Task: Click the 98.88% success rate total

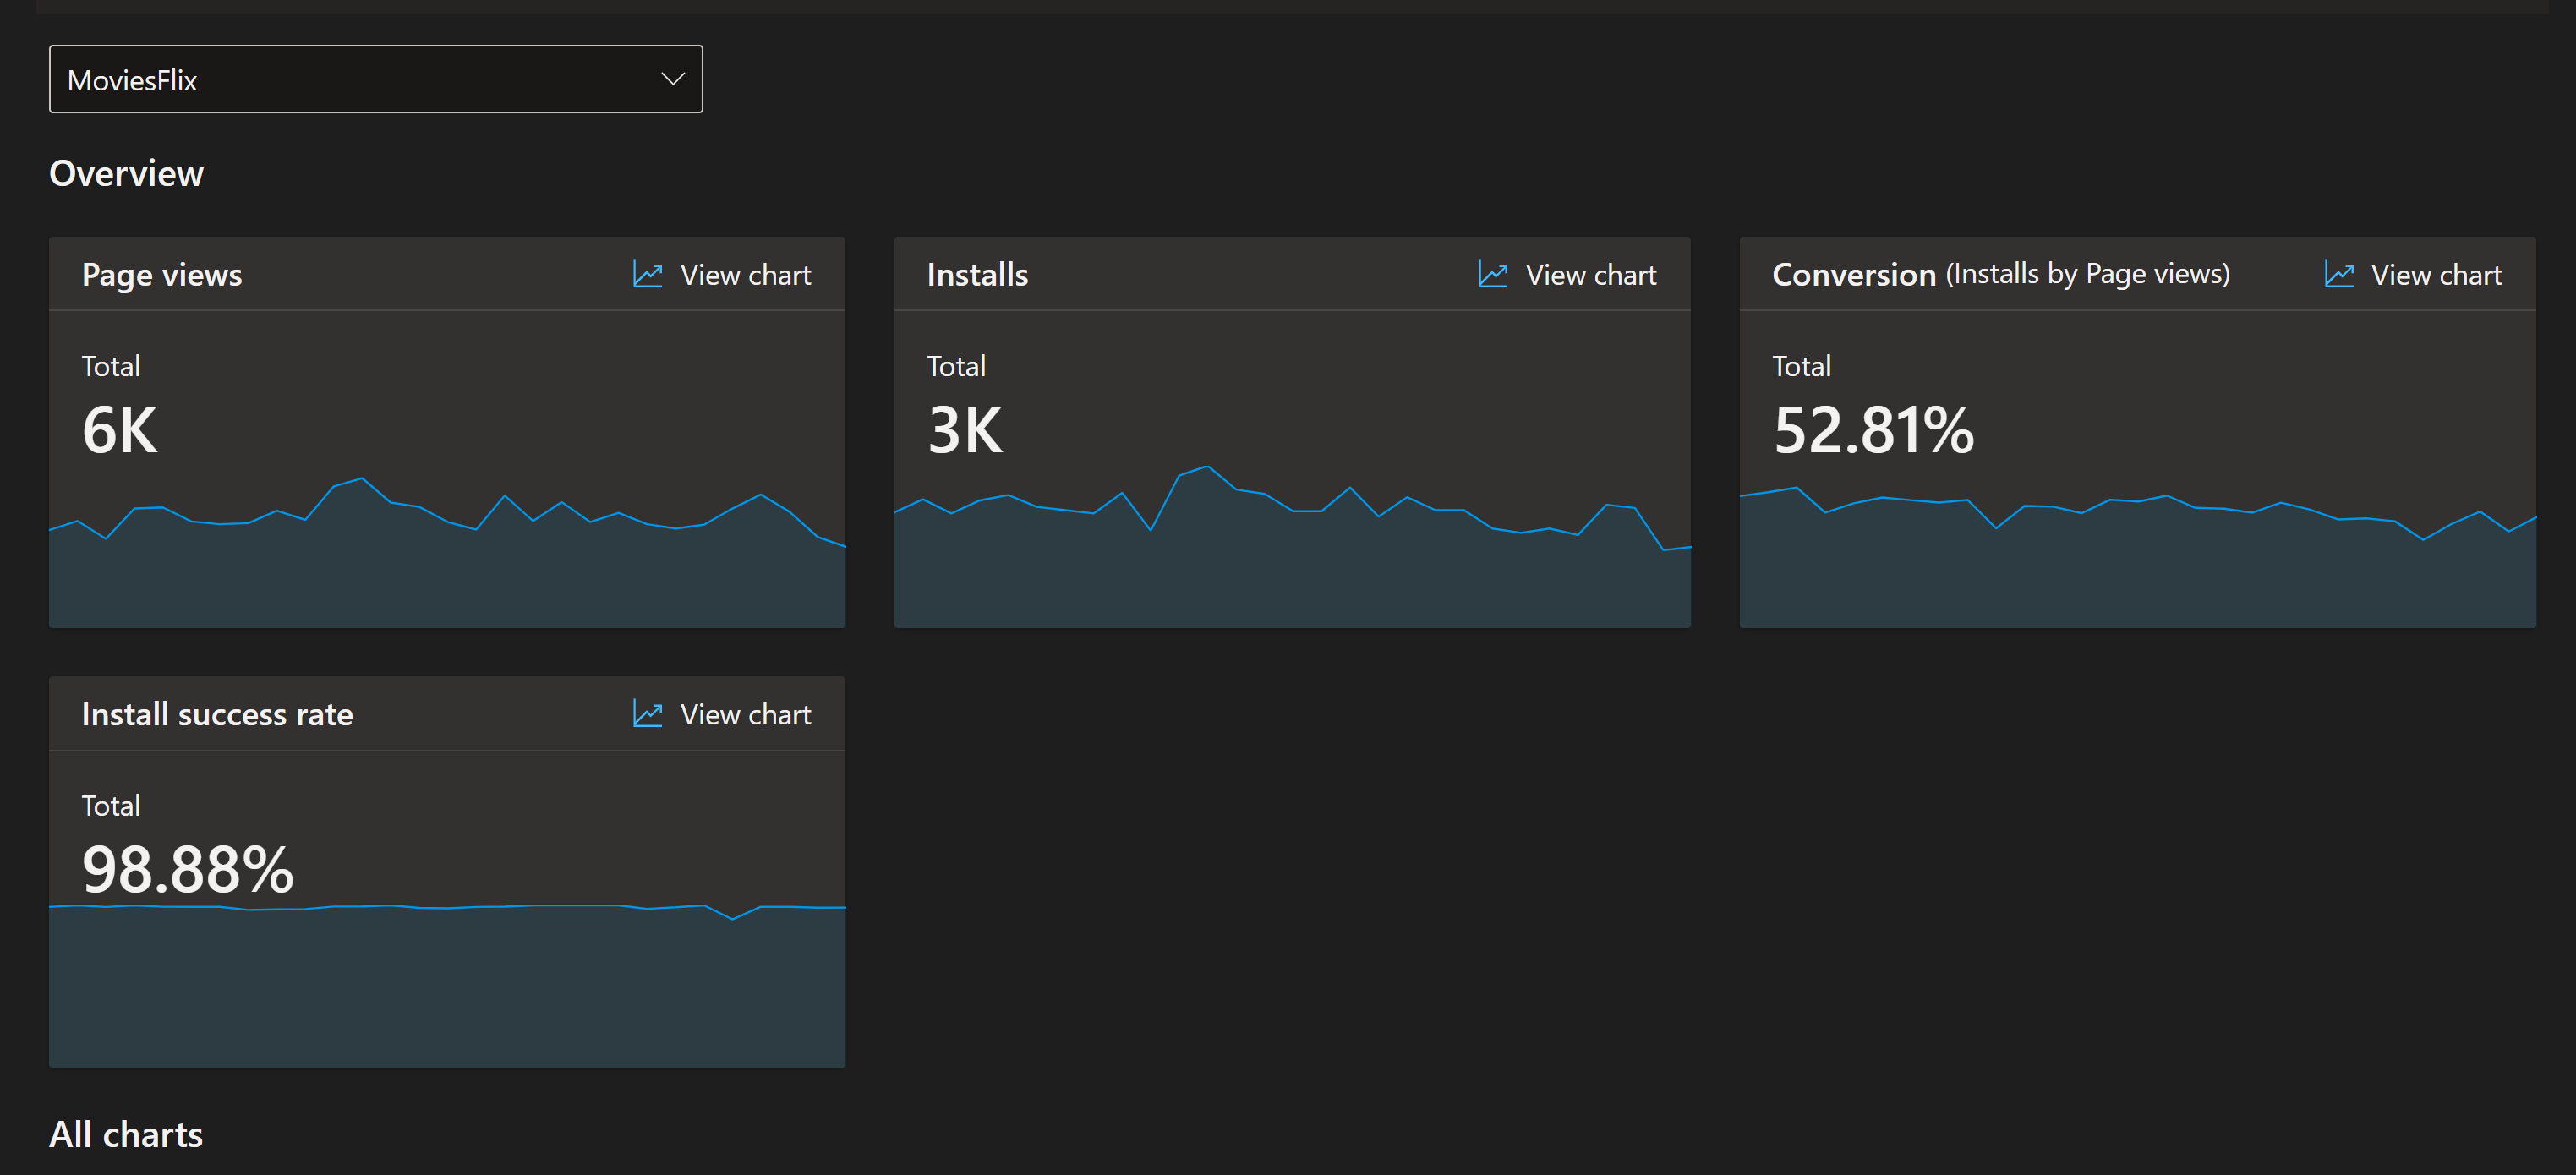Action: [x=188, y=870]
